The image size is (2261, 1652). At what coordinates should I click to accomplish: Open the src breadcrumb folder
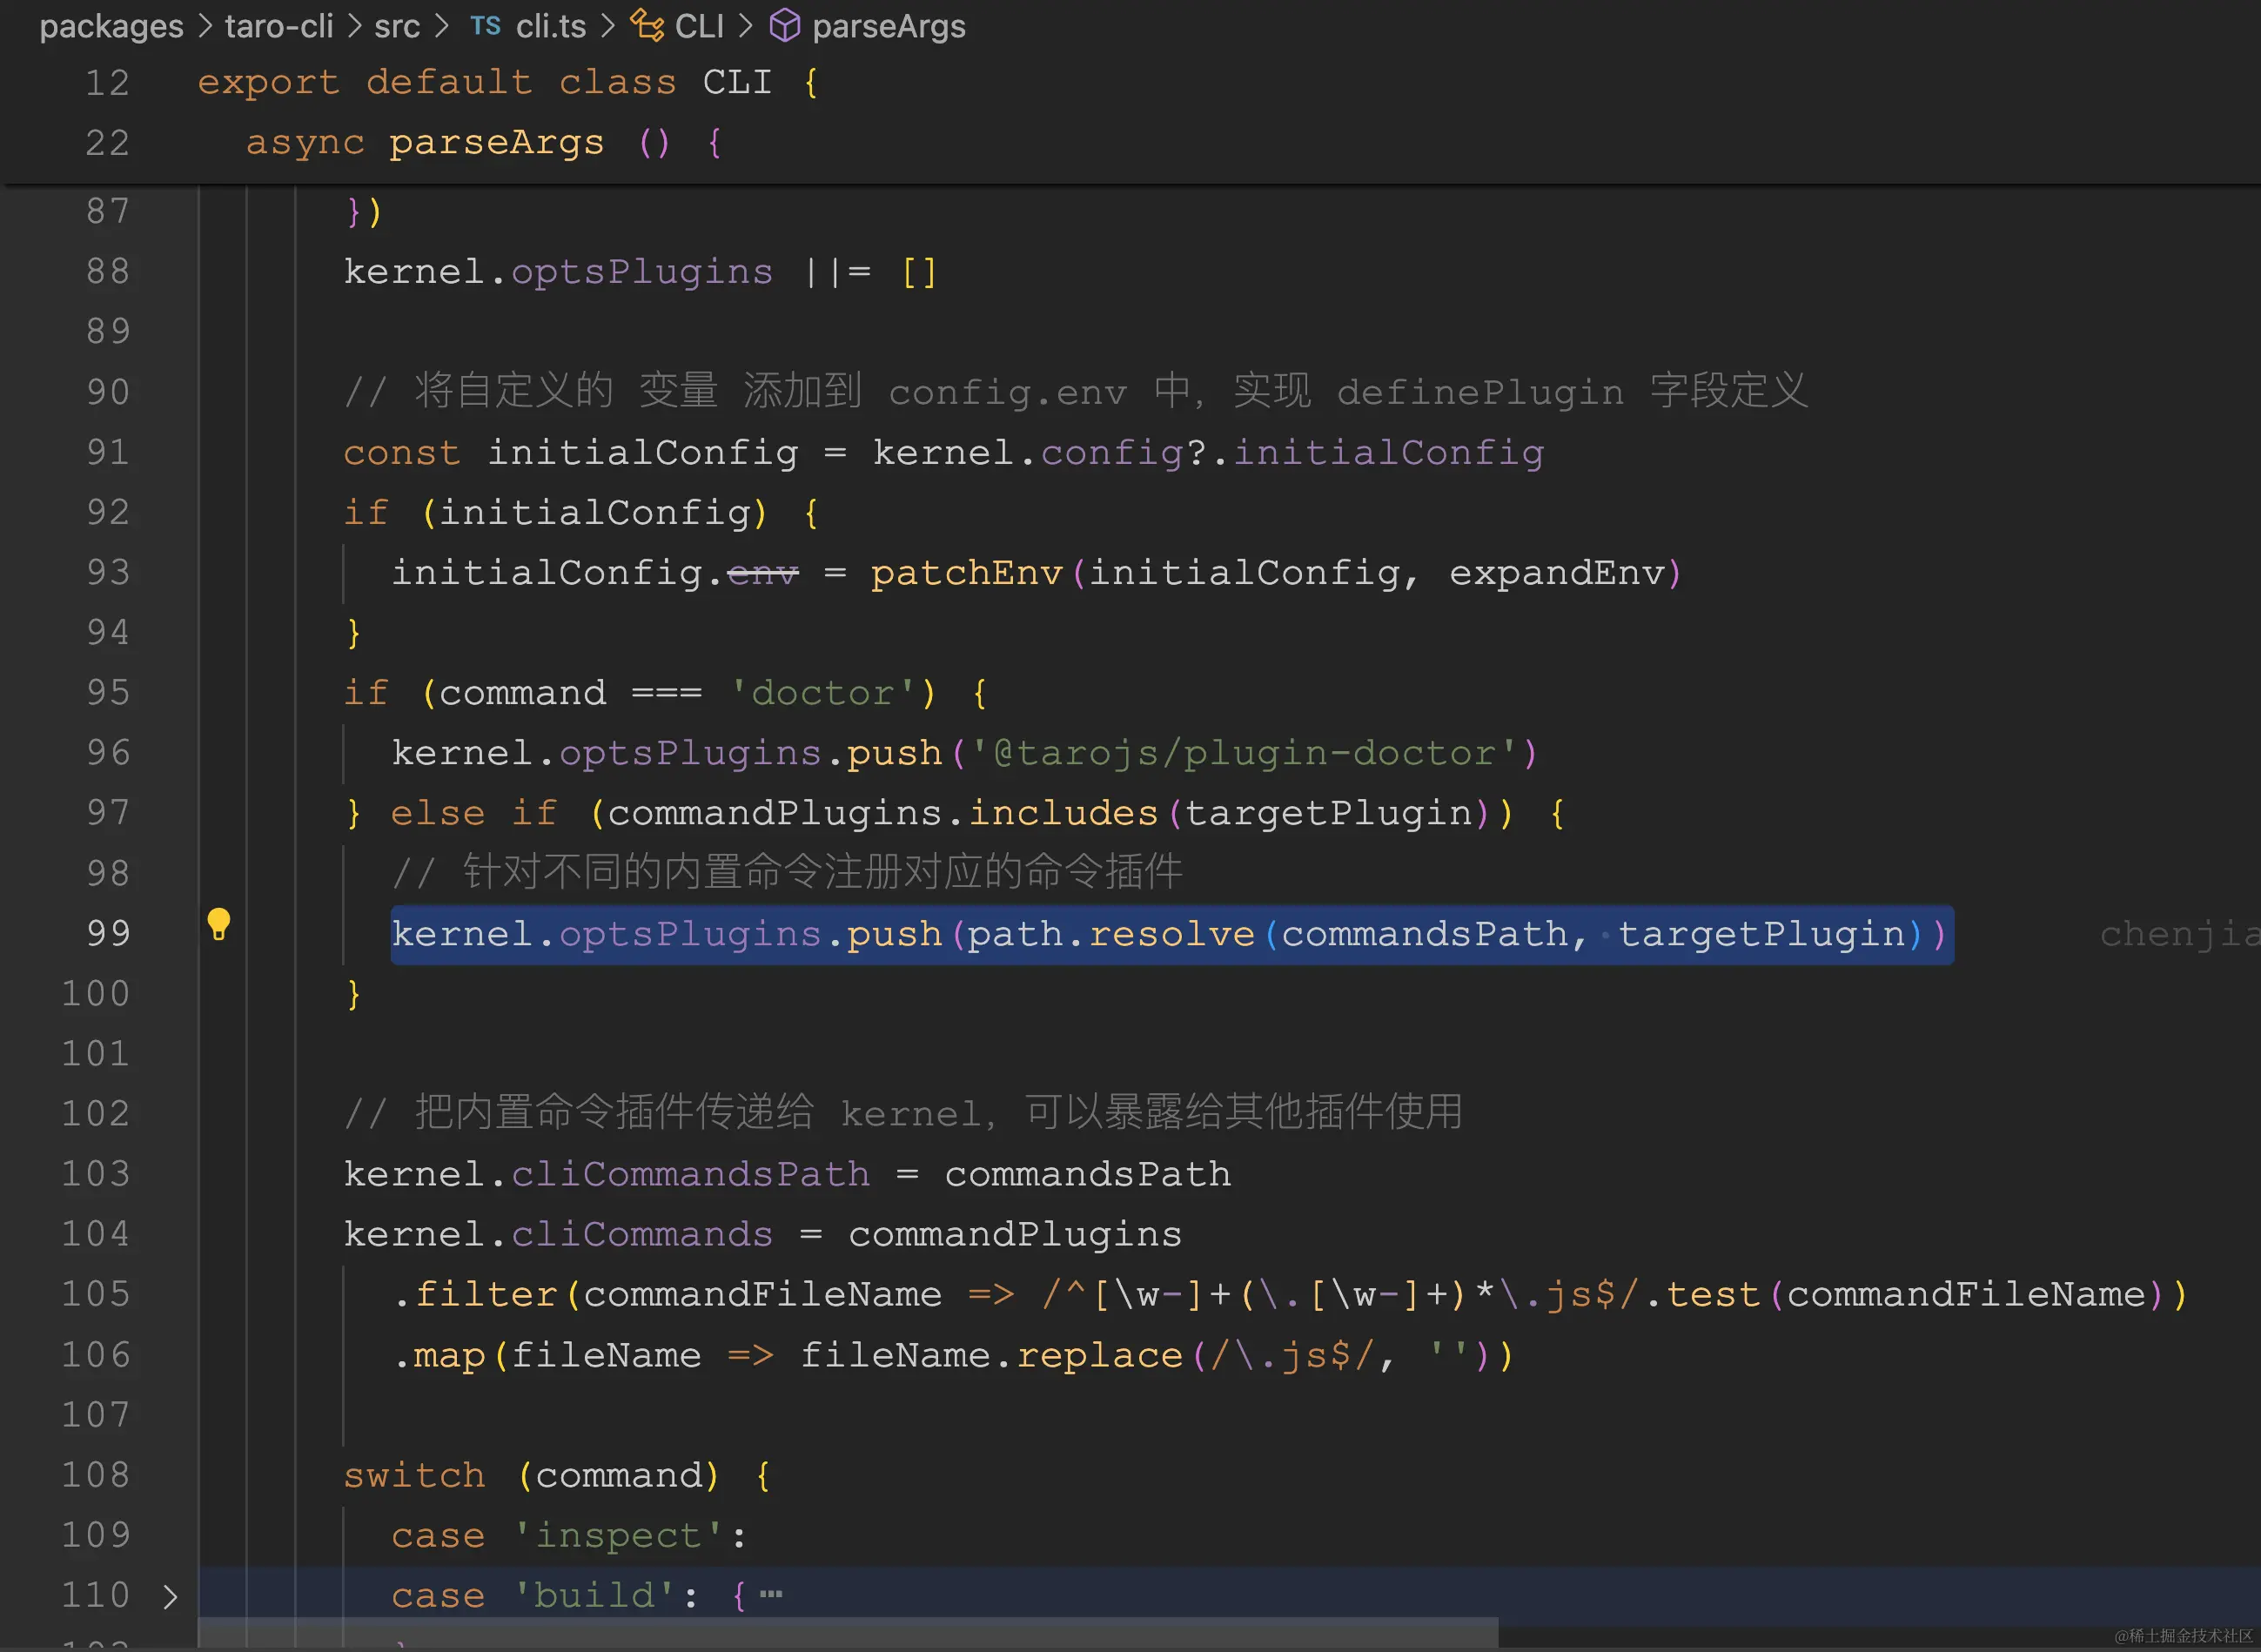tap(396, 26)
